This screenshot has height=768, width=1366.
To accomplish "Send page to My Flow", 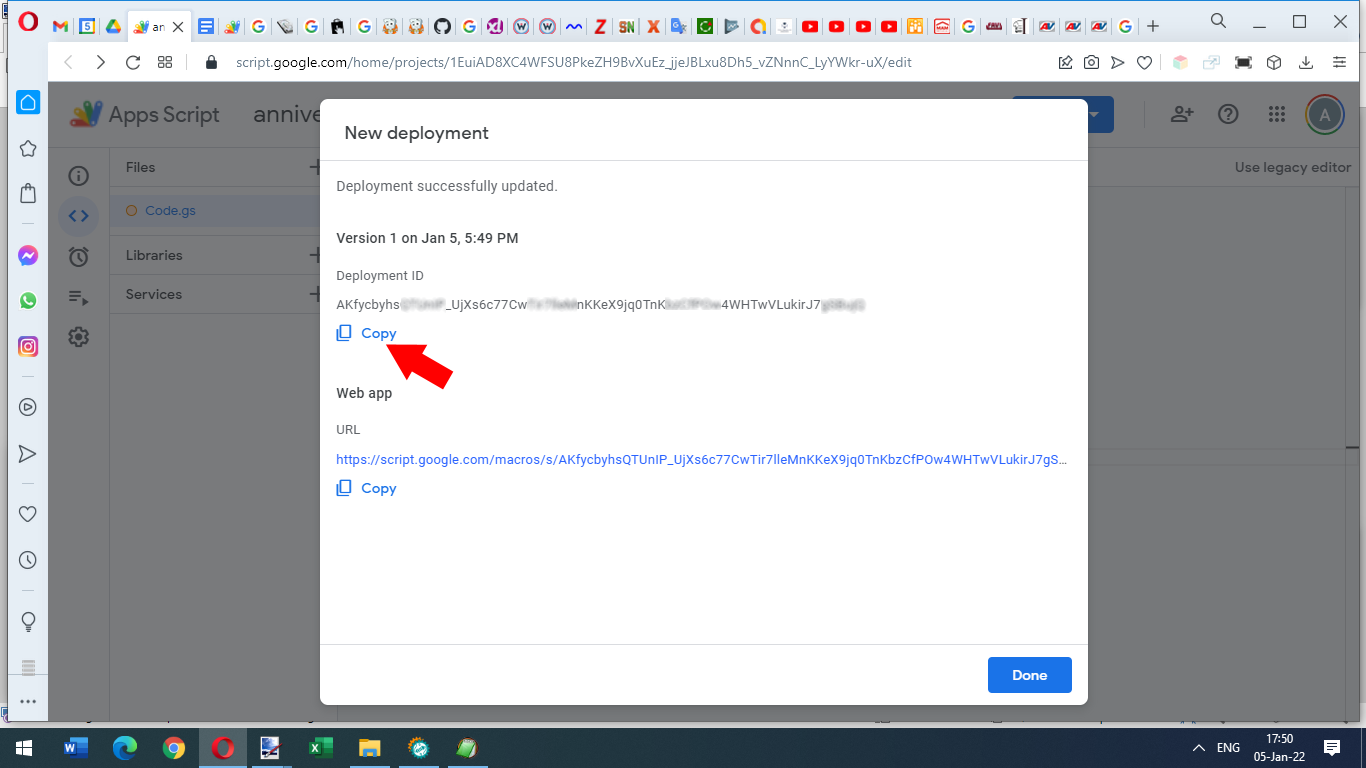I will pyautogui.click(x=1117, y=62).
